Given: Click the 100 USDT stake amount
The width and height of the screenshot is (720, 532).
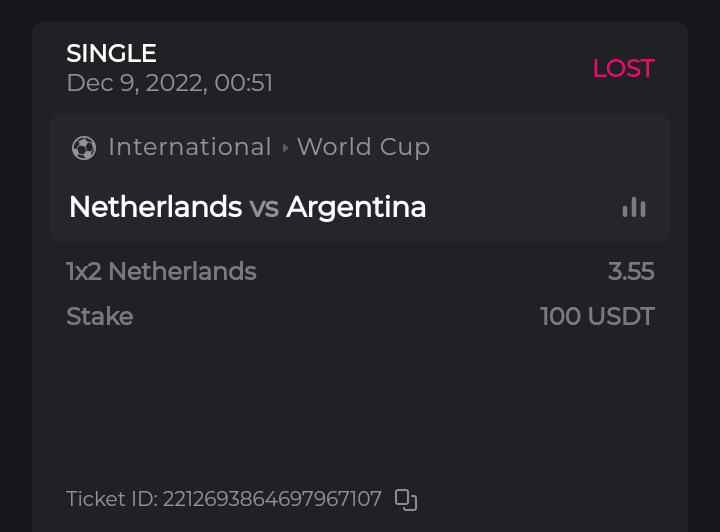Looking at the screenshot, I should coord(597,317).
